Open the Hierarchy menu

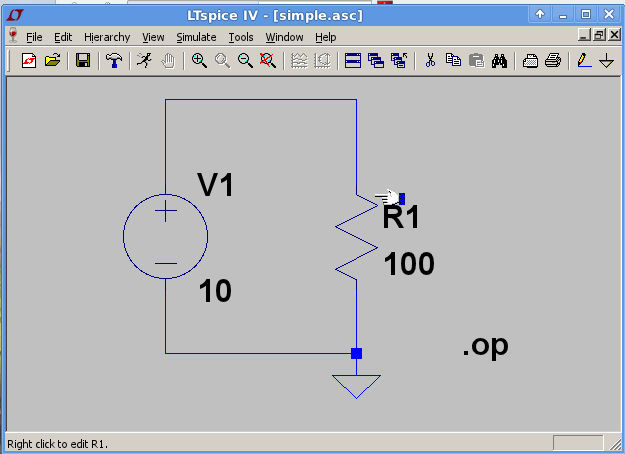point(107,37)
